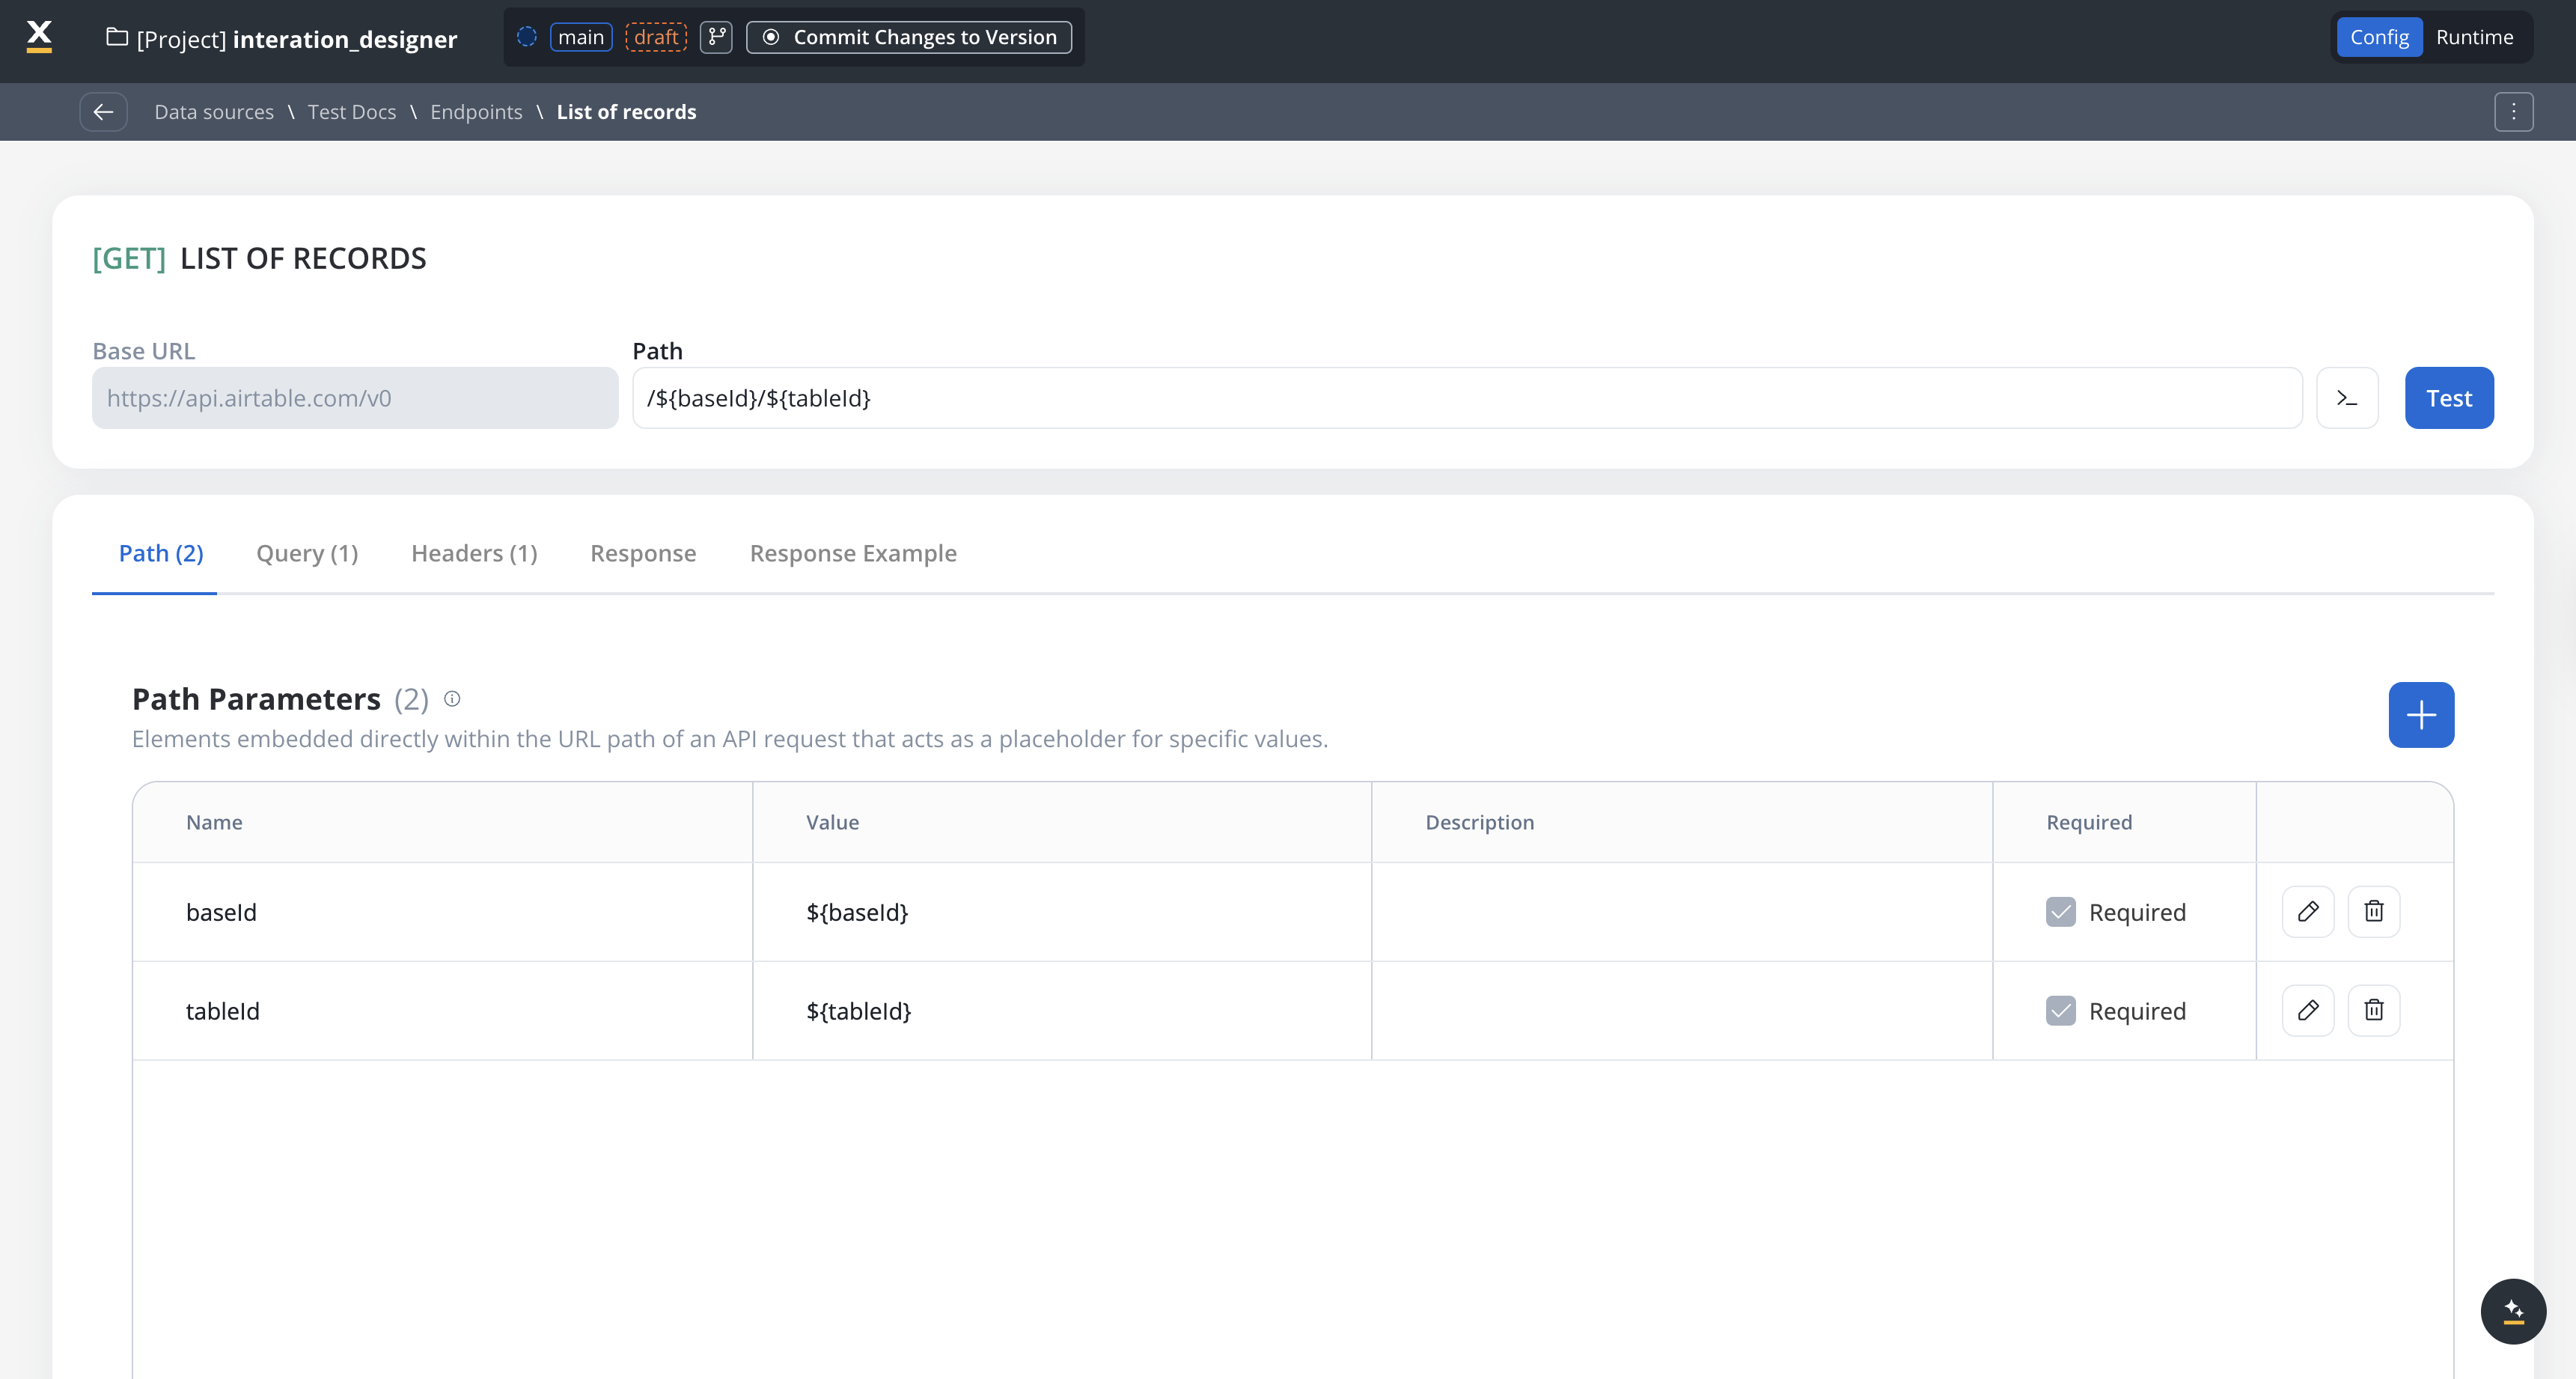Click Commit Changes to Version

point(908,37)
